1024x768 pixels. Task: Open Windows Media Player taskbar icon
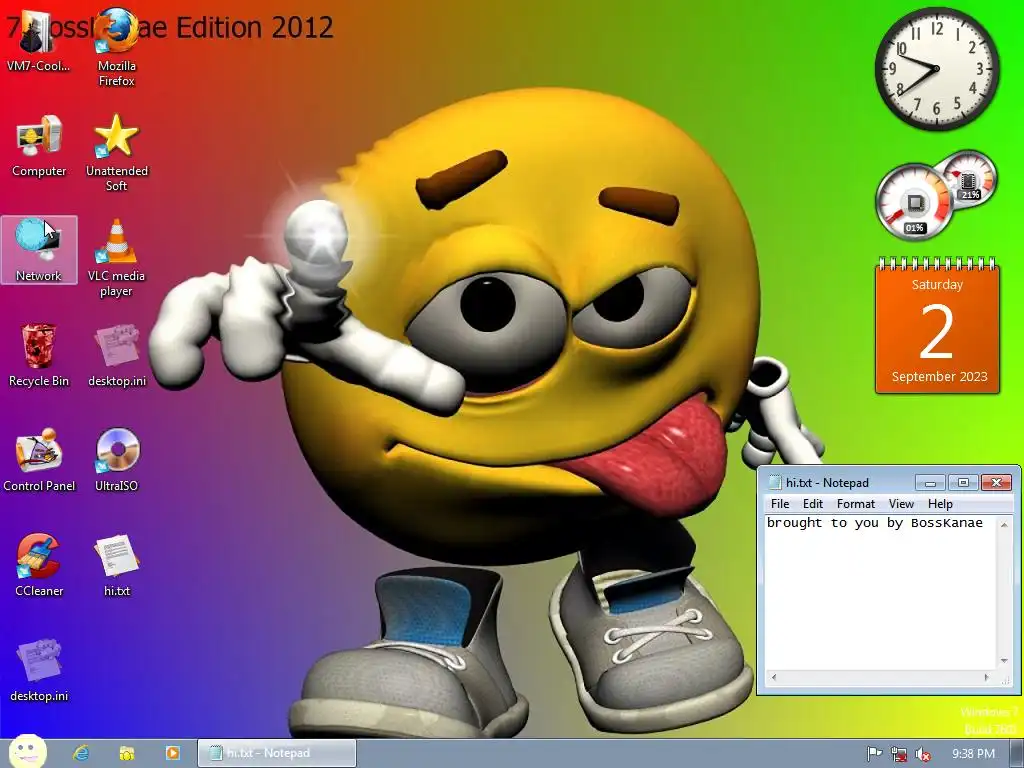172,753
